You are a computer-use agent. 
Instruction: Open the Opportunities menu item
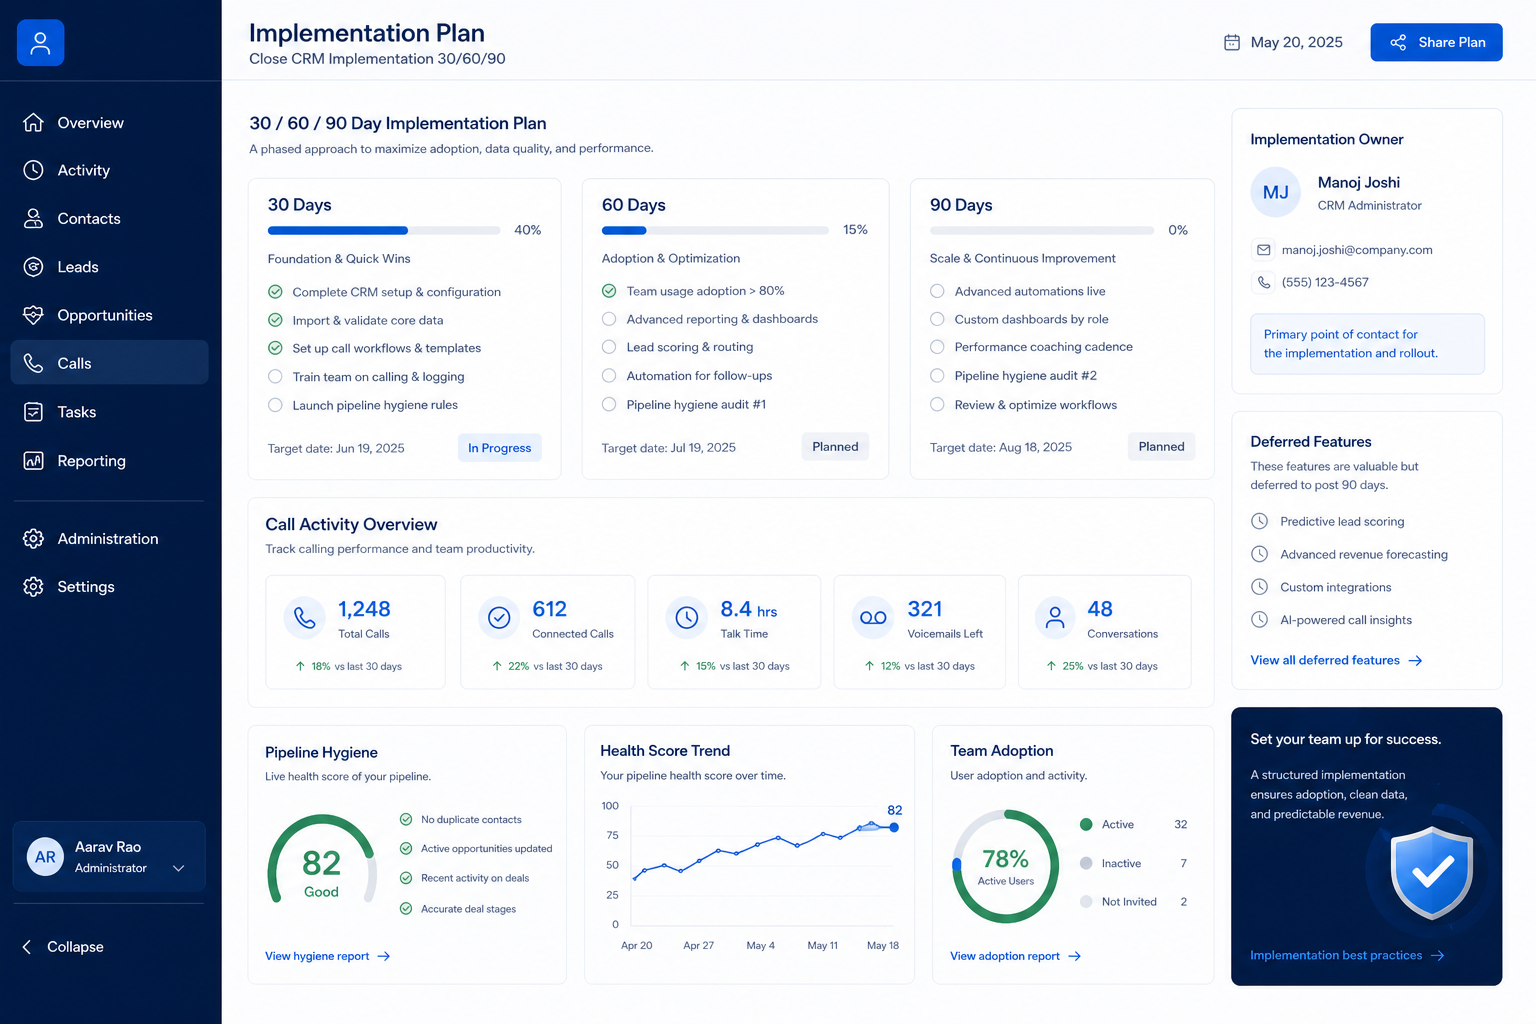[x=109, y=315]
